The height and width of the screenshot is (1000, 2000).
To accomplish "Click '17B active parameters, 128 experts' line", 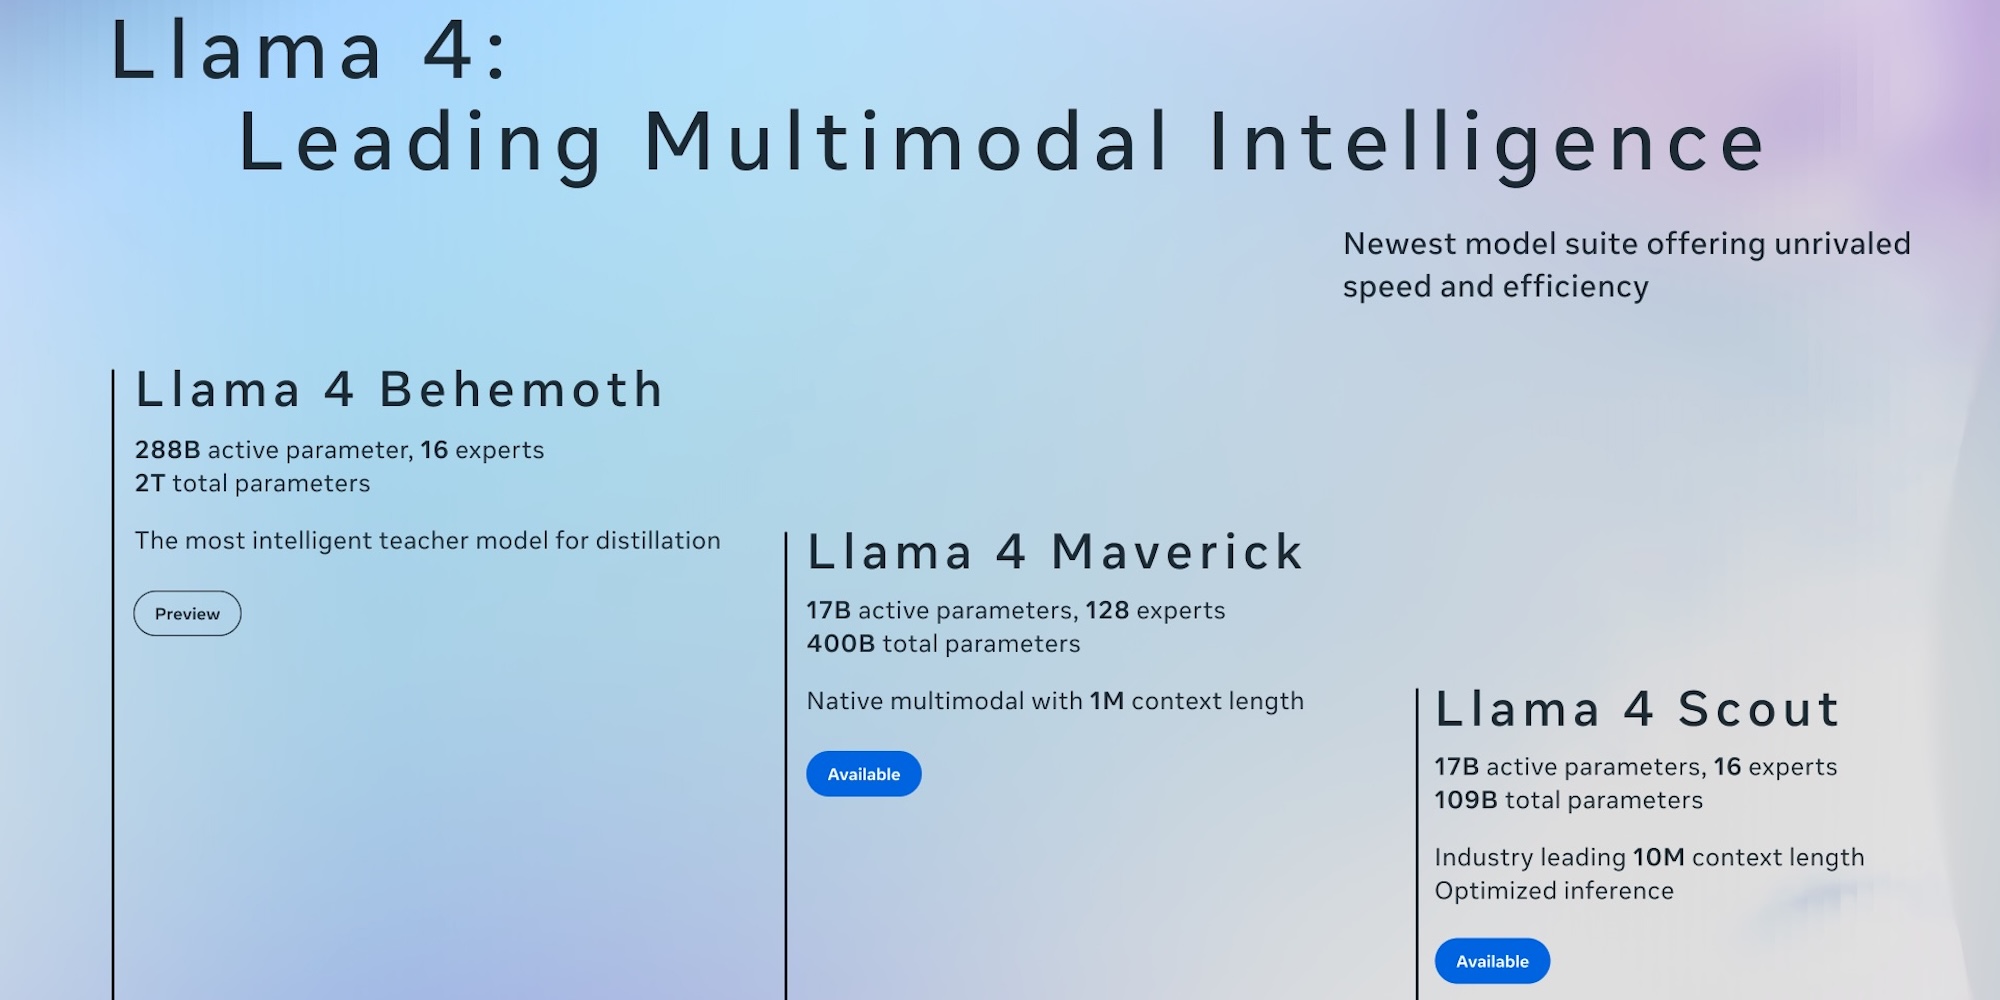I will [x=1016, y=610].
